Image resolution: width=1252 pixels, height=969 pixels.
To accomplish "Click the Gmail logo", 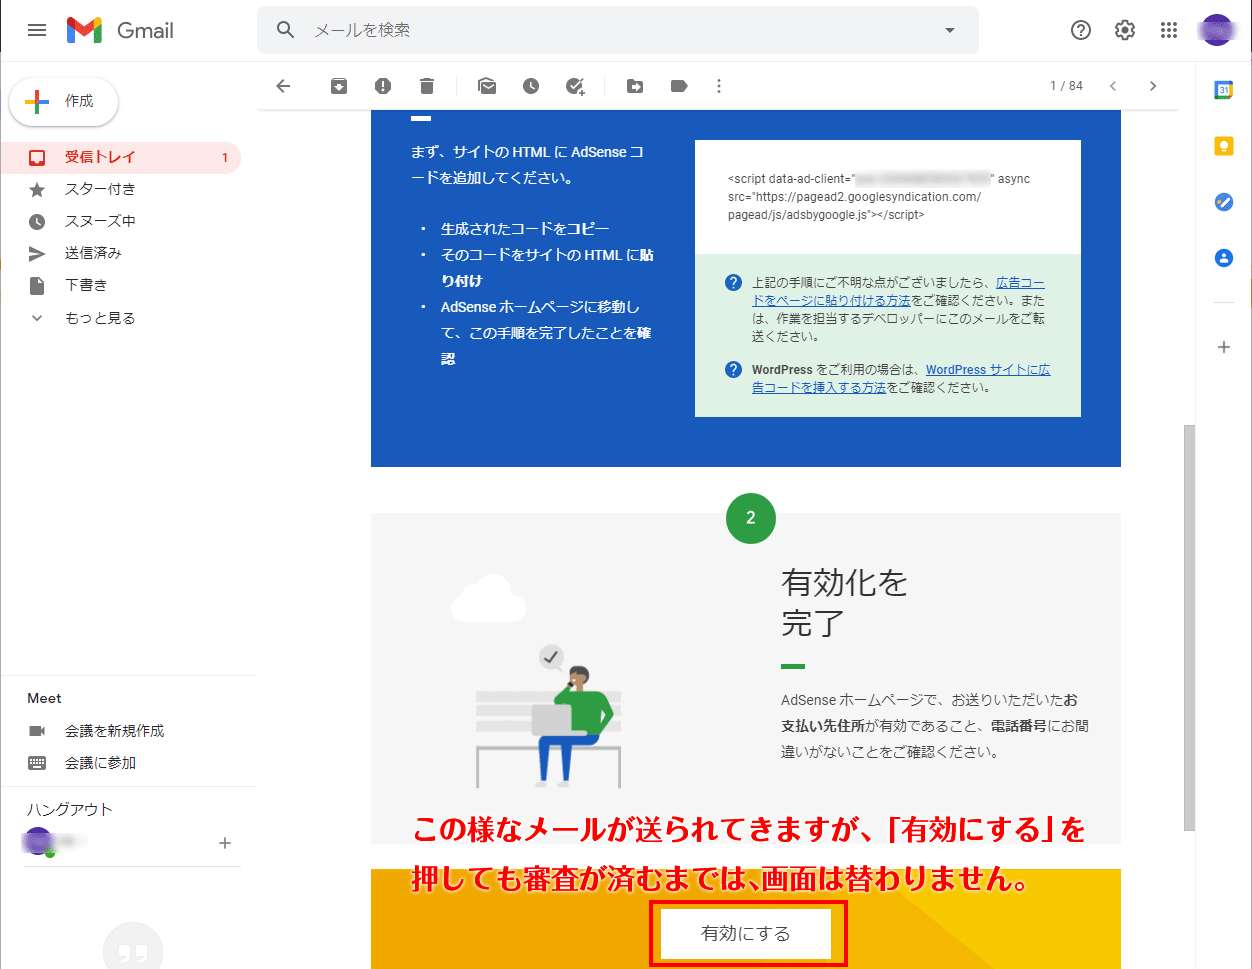I will pyautogui.click(x=120, y=30).
